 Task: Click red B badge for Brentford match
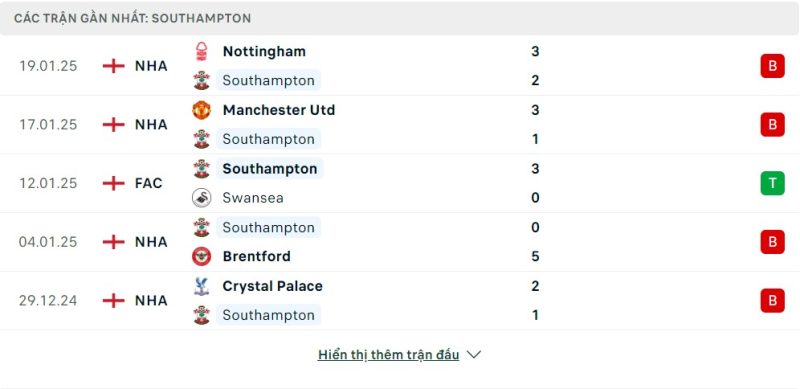pyautogui.click(x=772, y=242)
